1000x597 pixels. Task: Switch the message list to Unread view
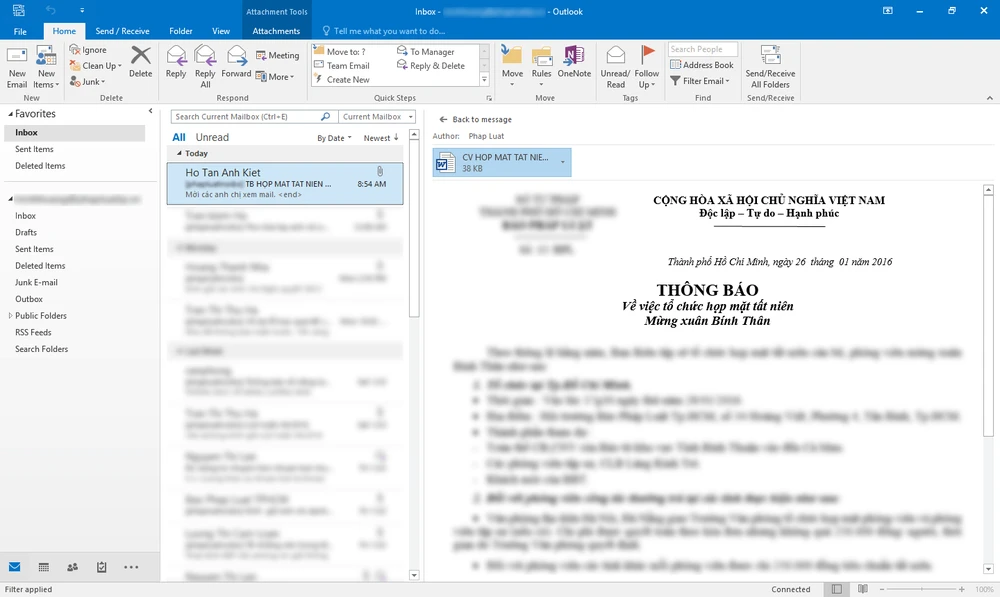211,137
